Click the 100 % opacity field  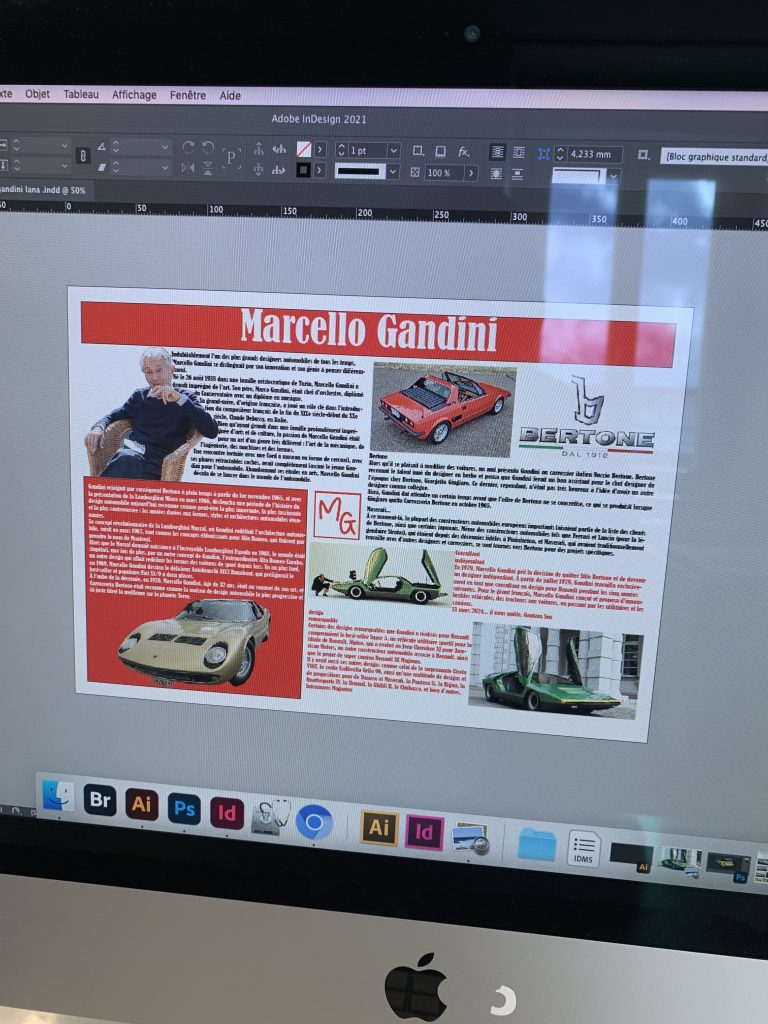pos(443,173)
